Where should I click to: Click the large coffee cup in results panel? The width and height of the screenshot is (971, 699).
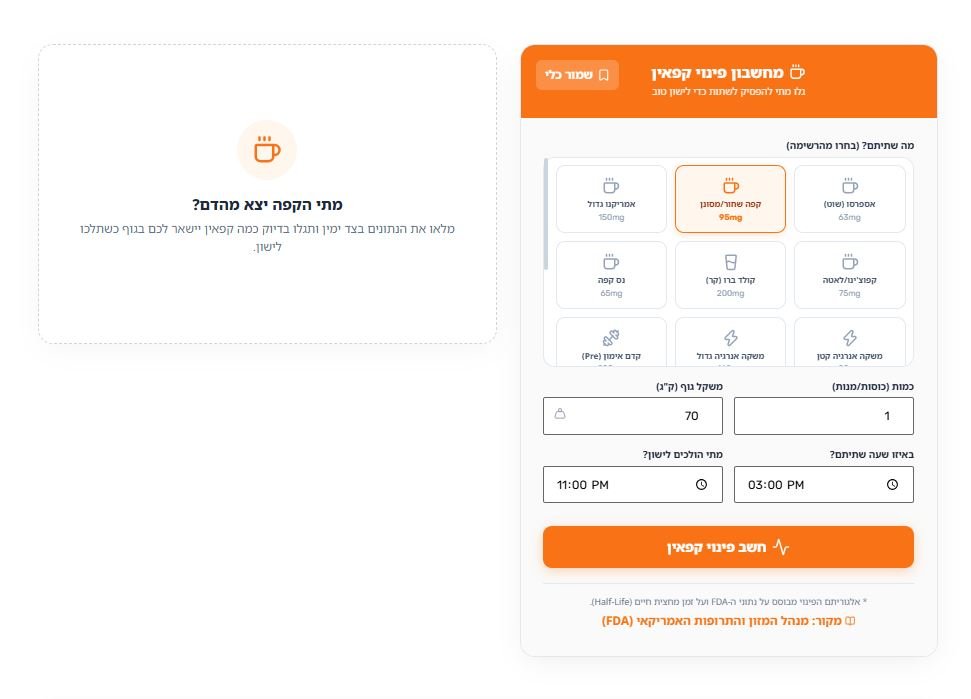pos(267,149)
